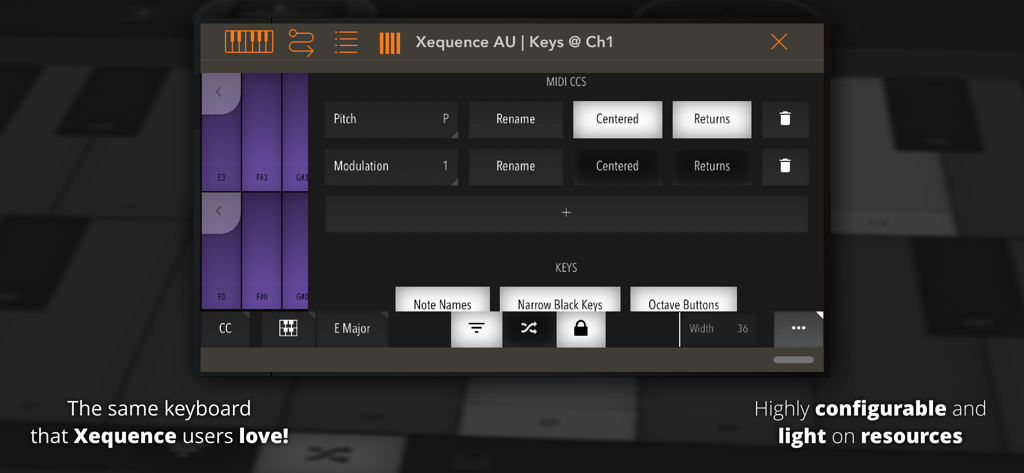Open the routing path icon in header
Screen dimensions: 1024x473
pos(301,42)
